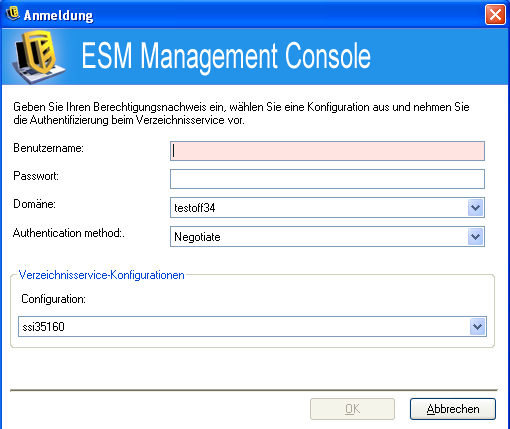Click the Passwort label

[x=36, y=176]
